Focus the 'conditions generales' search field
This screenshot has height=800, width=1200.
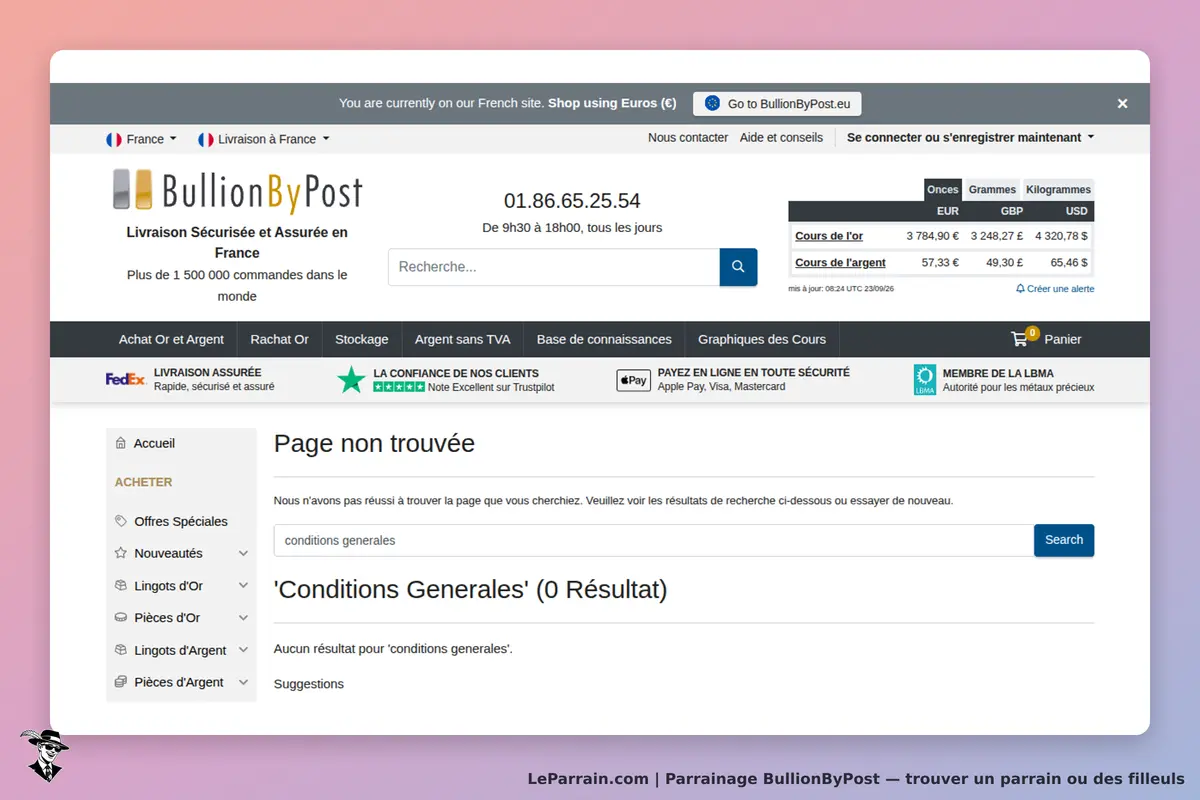(654, 540)
